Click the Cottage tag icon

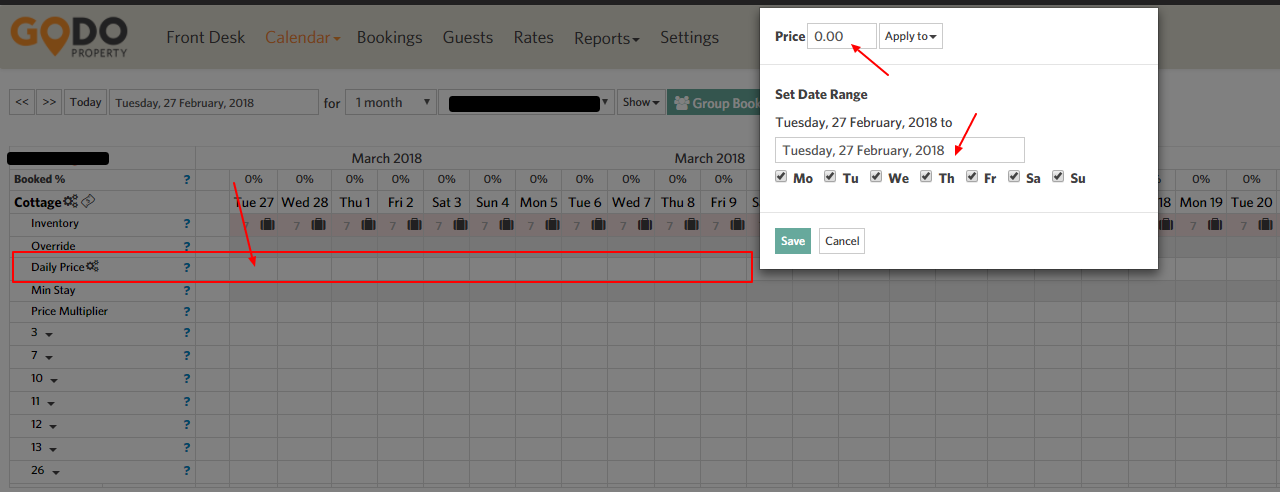(x=88, y=202)
